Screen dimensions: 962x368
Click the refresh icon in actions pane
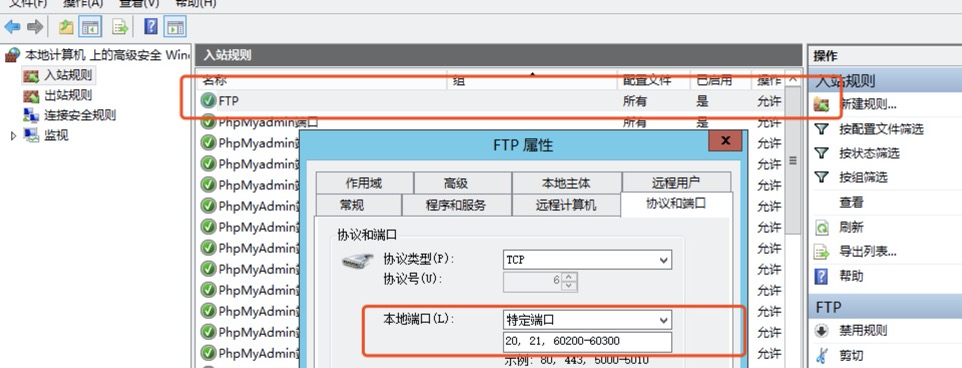click(822, 228)
